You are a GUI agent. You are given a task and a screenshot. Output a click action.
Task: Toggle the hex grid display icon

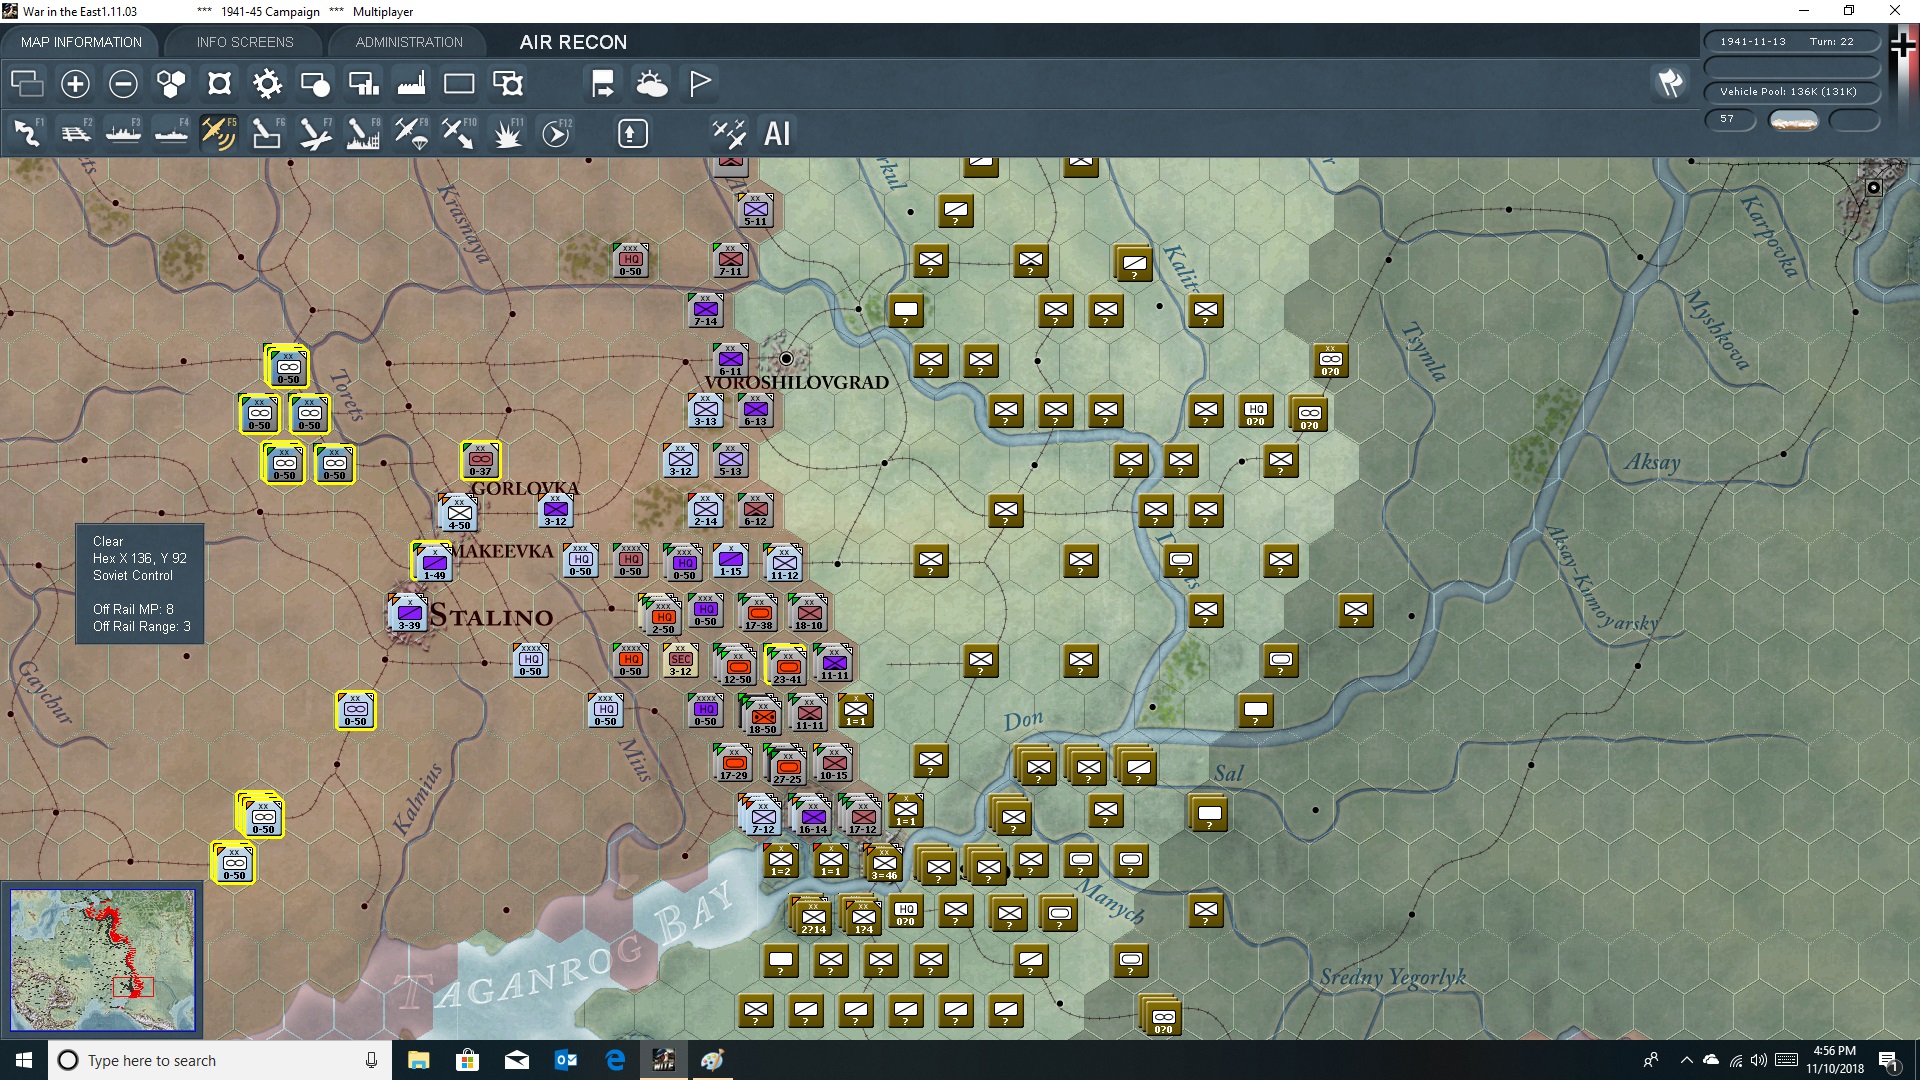coord(171,84)
